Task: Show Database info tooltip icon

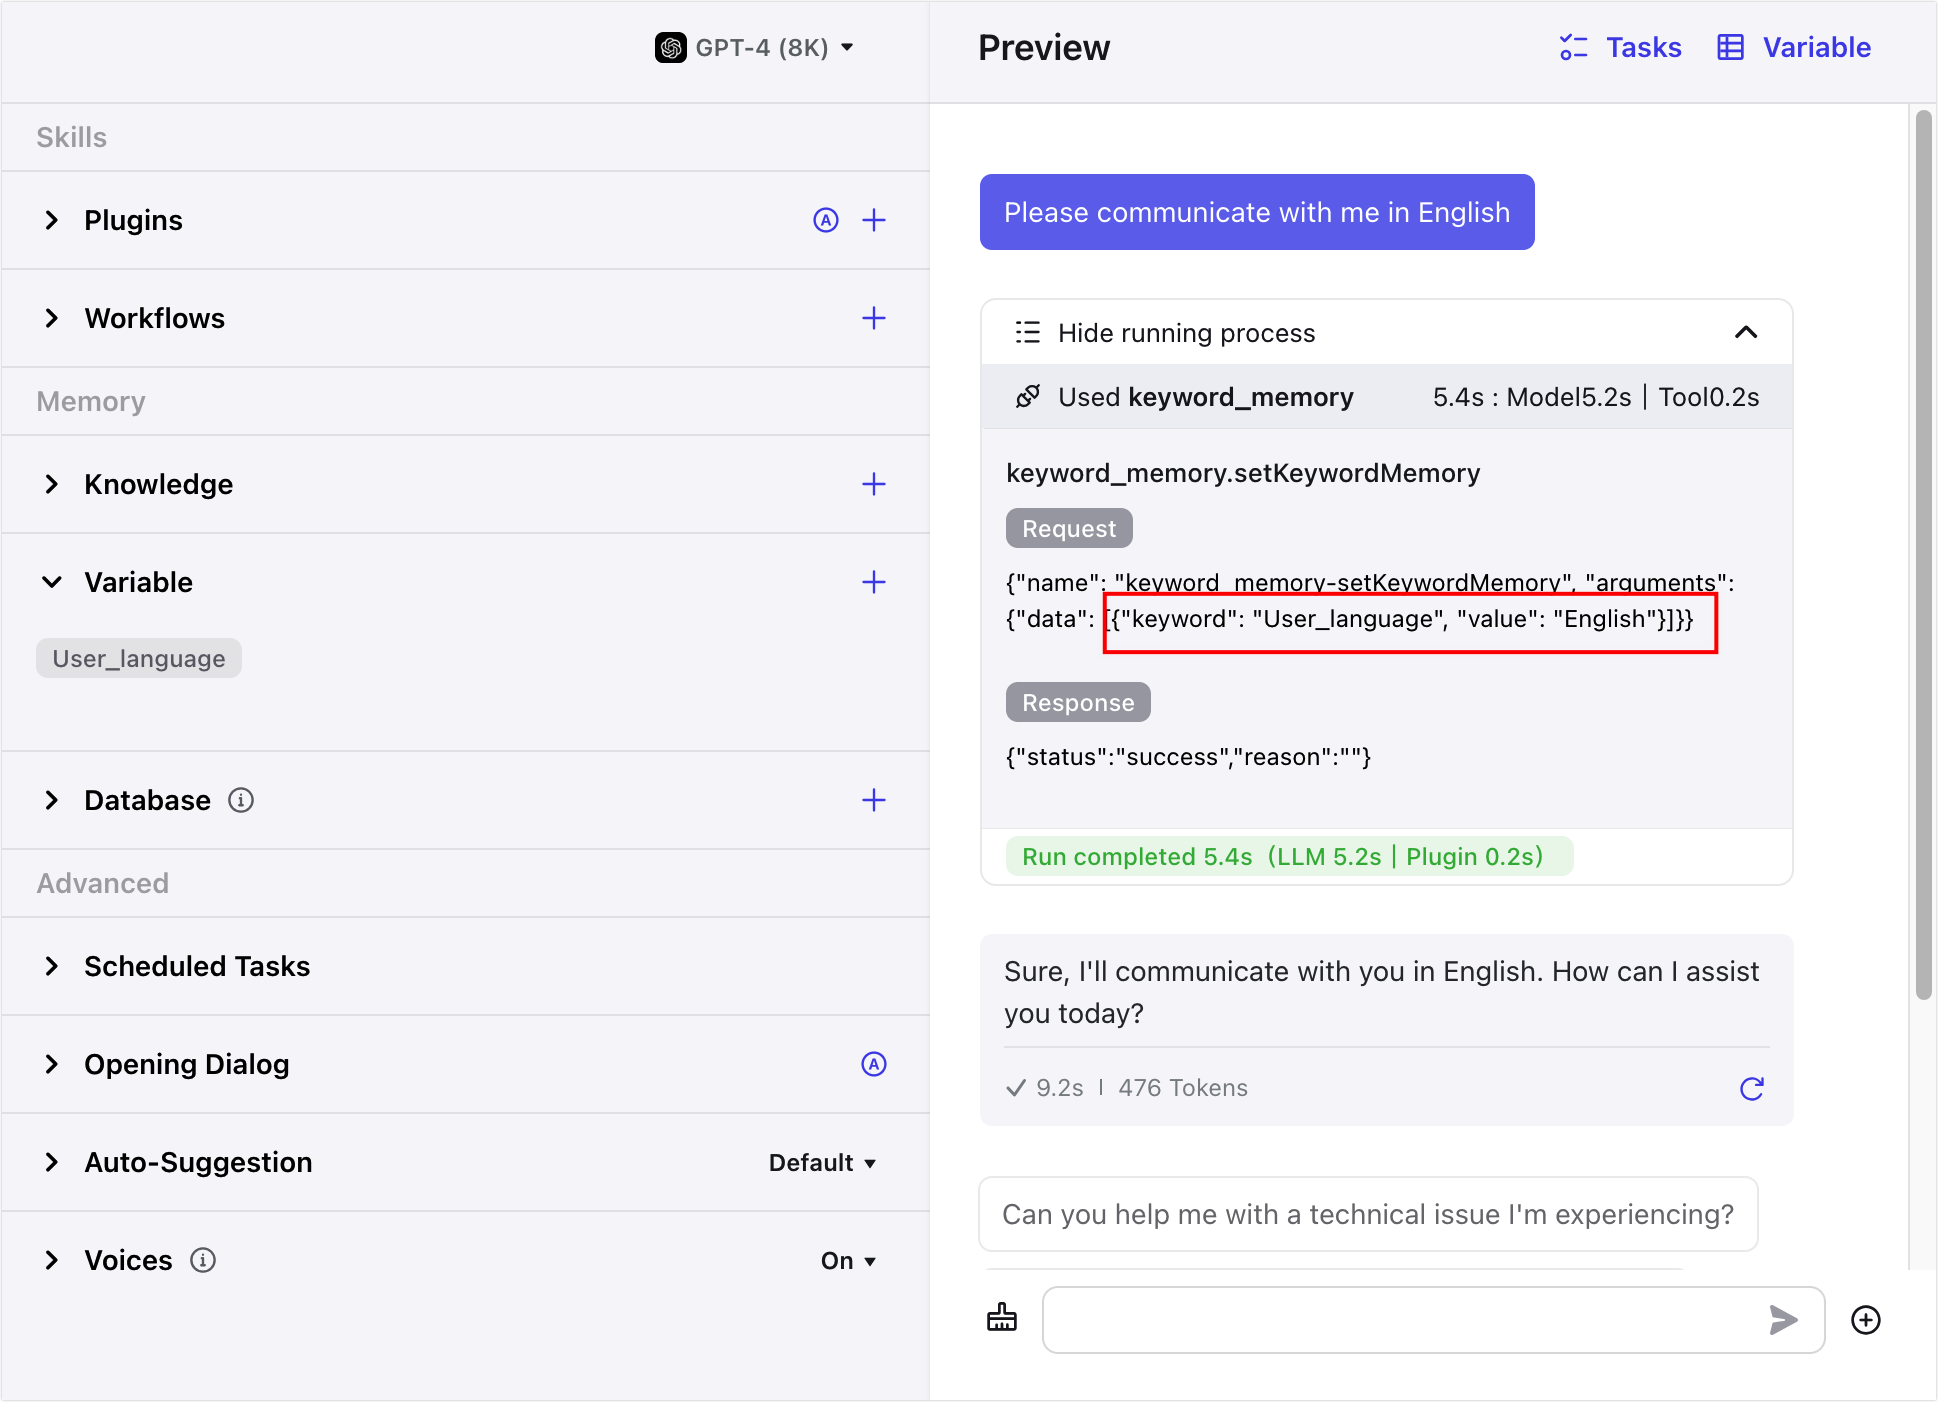Action: 241,800
